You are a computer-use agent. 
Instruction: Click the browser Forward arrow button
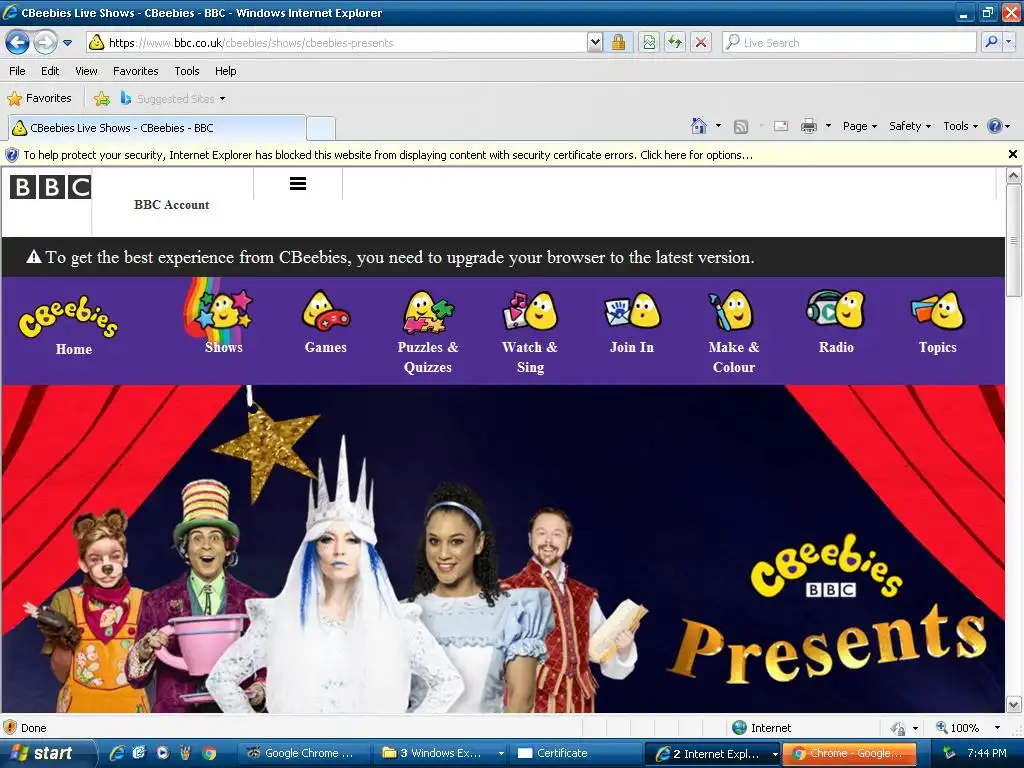pyautogui.click(x=45, y=43)
